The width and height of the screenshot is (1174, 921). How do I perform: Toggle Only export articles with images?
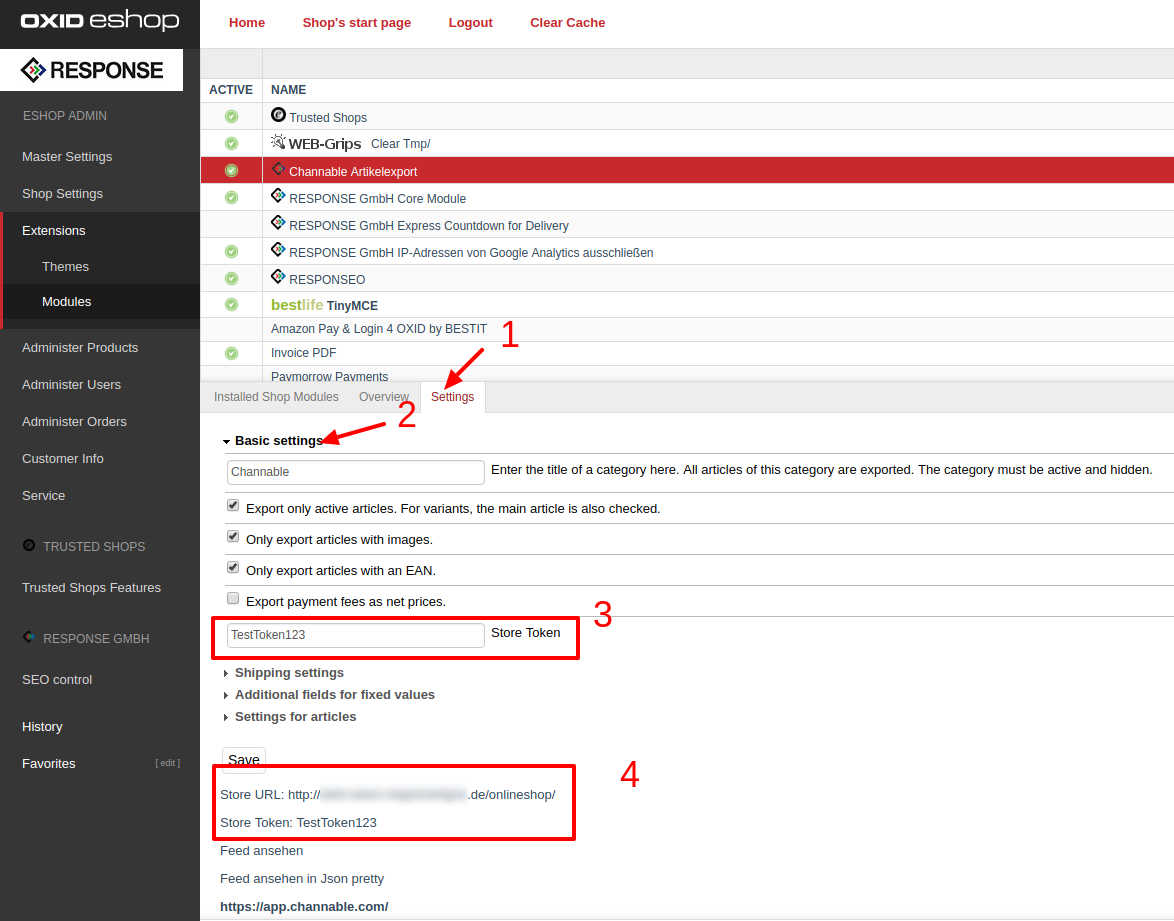(233, 536)
